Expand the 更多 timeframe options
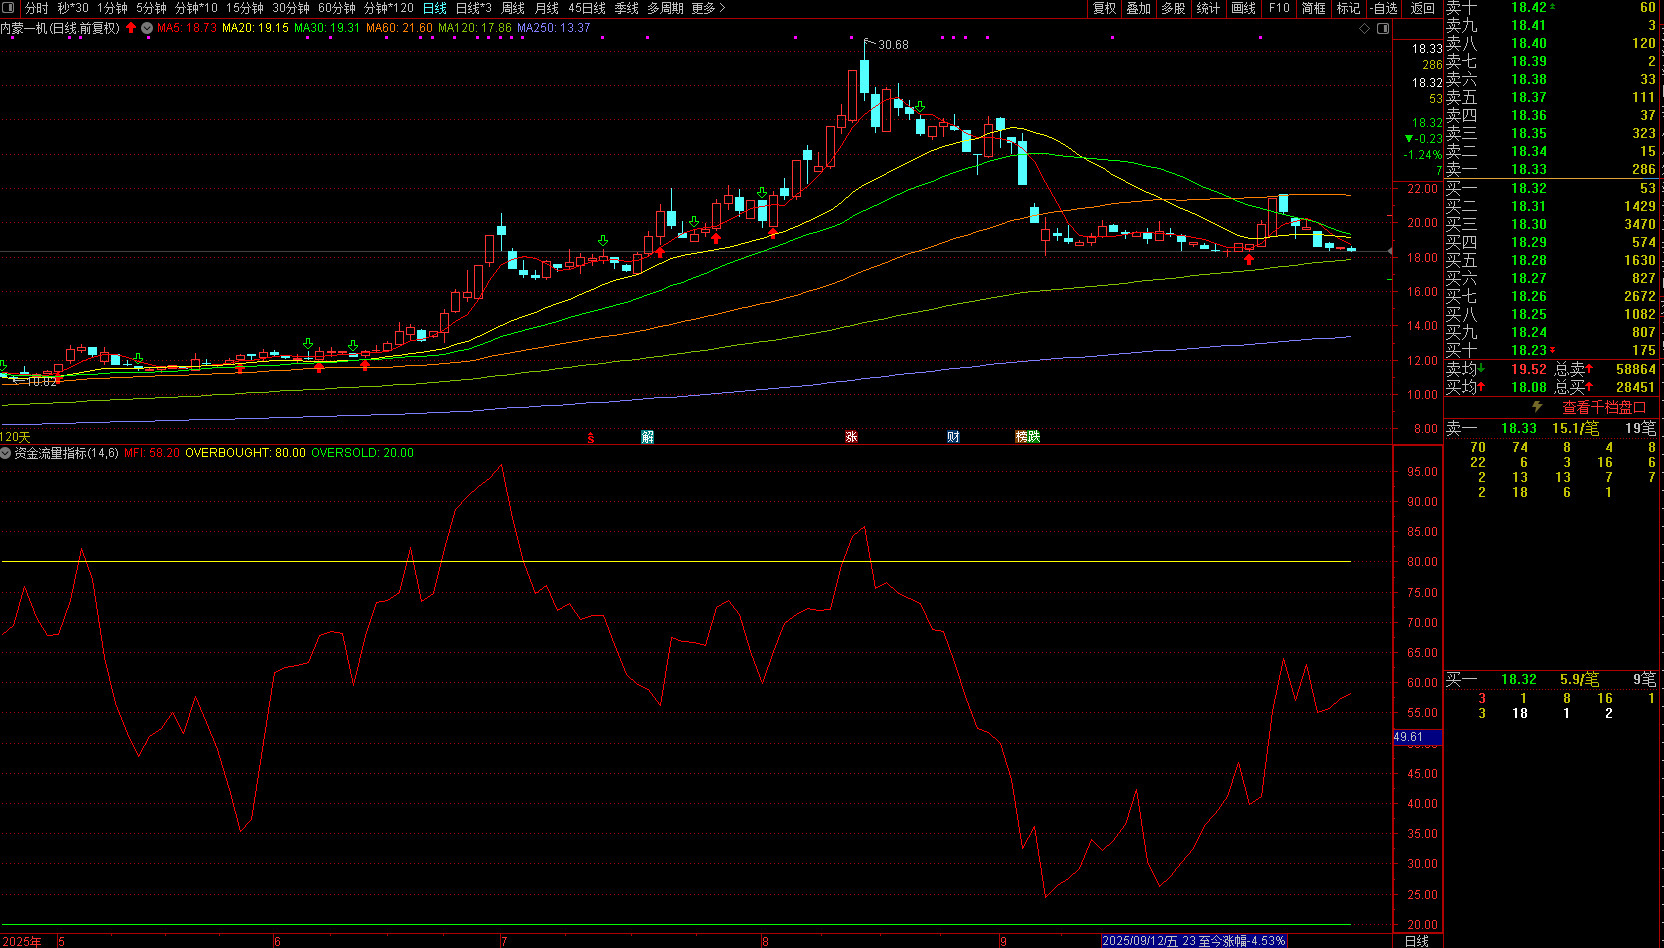 pos(708,8)
